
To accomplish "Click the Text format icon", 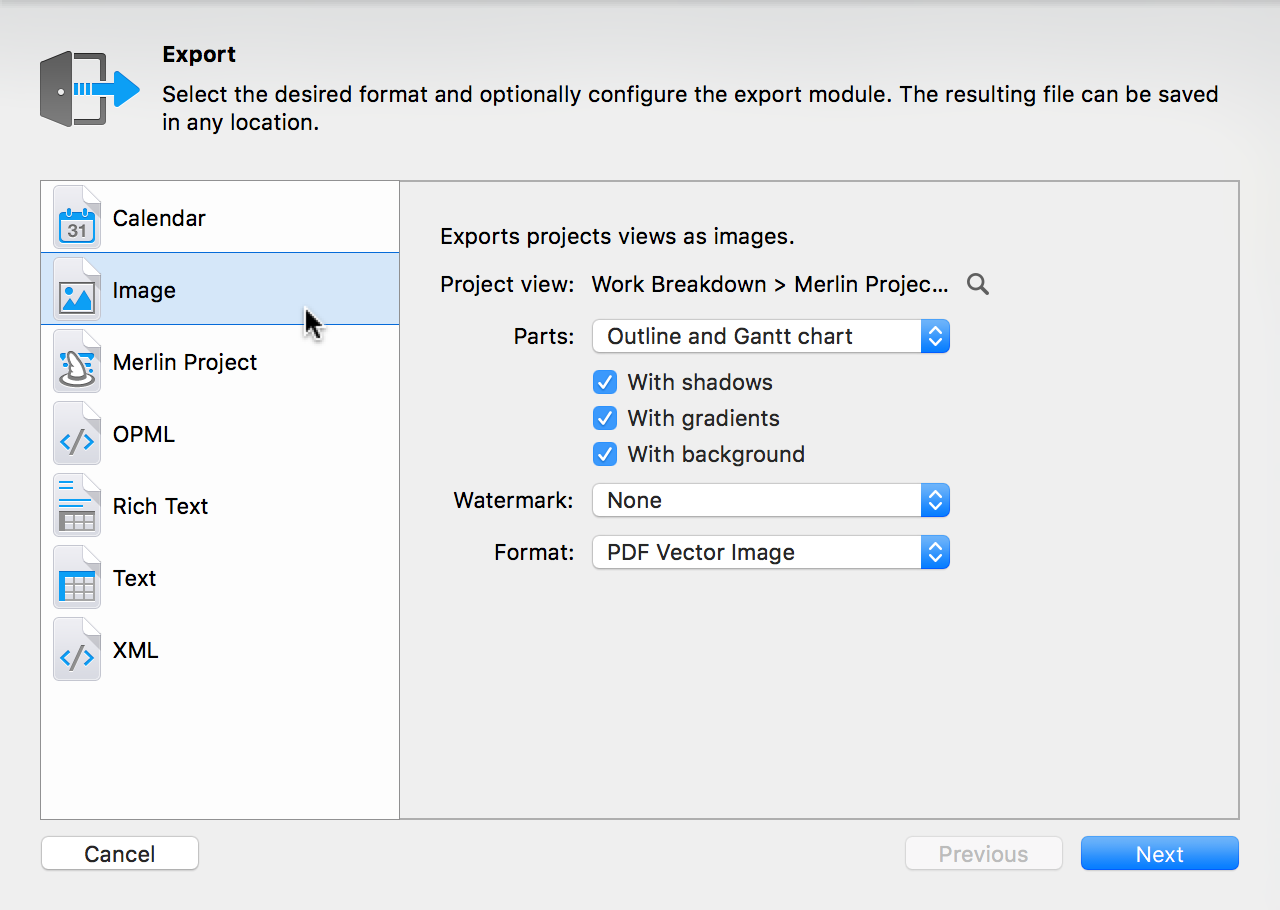I will 77,578.
